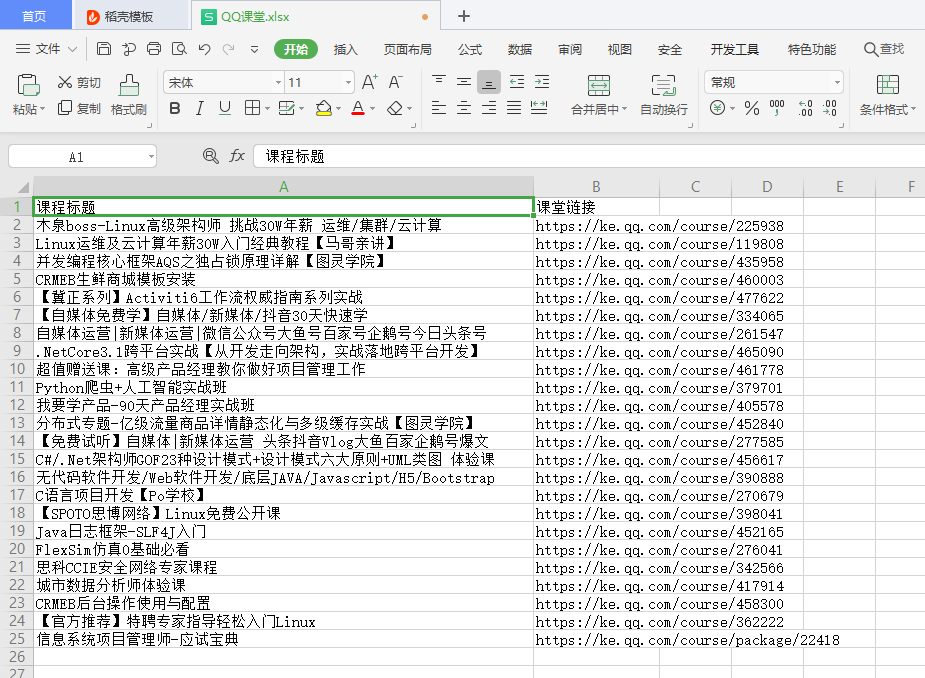Align text to the right
The image size is (925, 678).
point(488,107)
